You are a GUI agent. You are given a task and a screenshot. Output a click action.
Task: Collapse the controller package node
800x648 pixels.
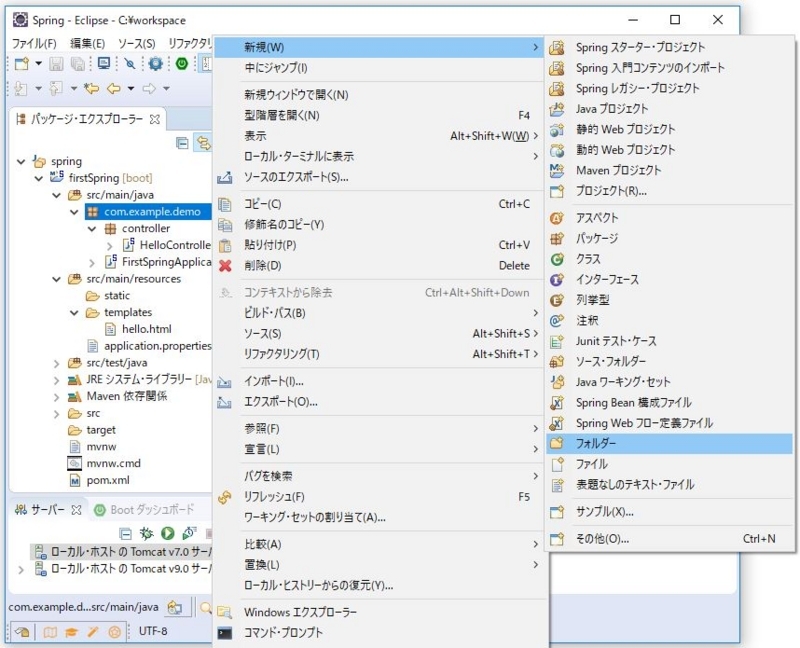tap(92, 229)
